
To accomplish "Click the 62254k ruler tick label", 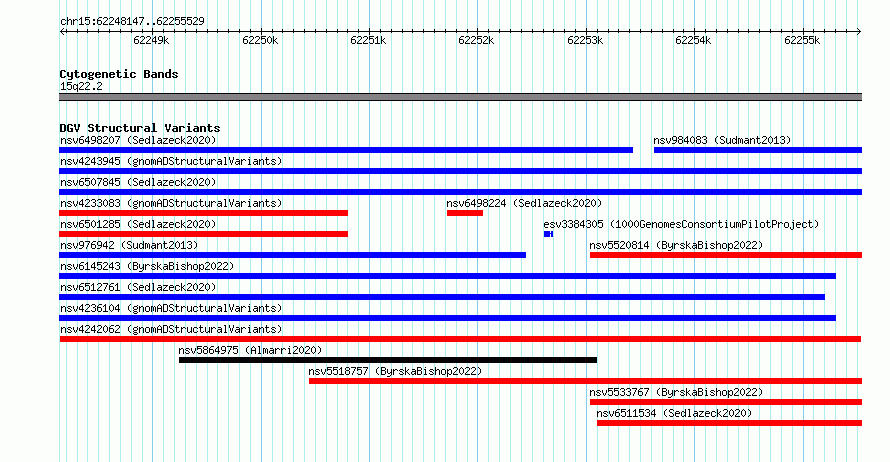I will tap(693, 40).
